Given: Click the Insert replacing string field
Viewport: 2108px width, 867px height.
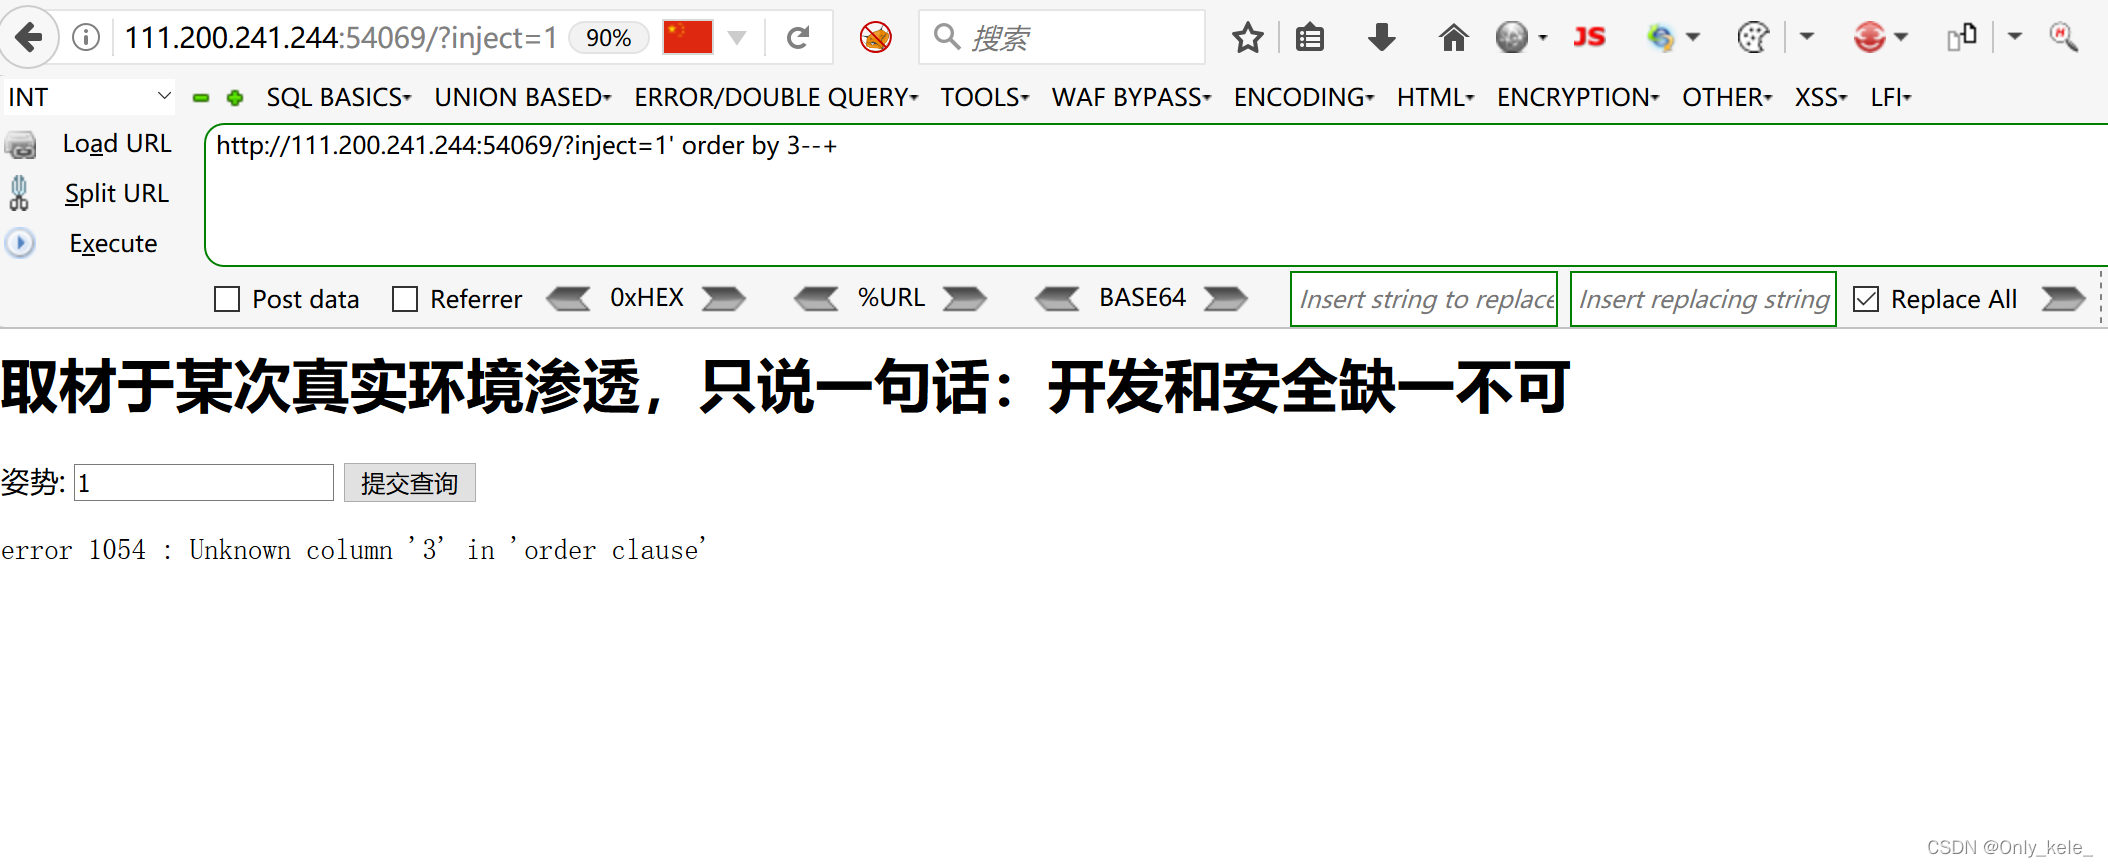Looking at the screenshot, I should [1703, 299].
